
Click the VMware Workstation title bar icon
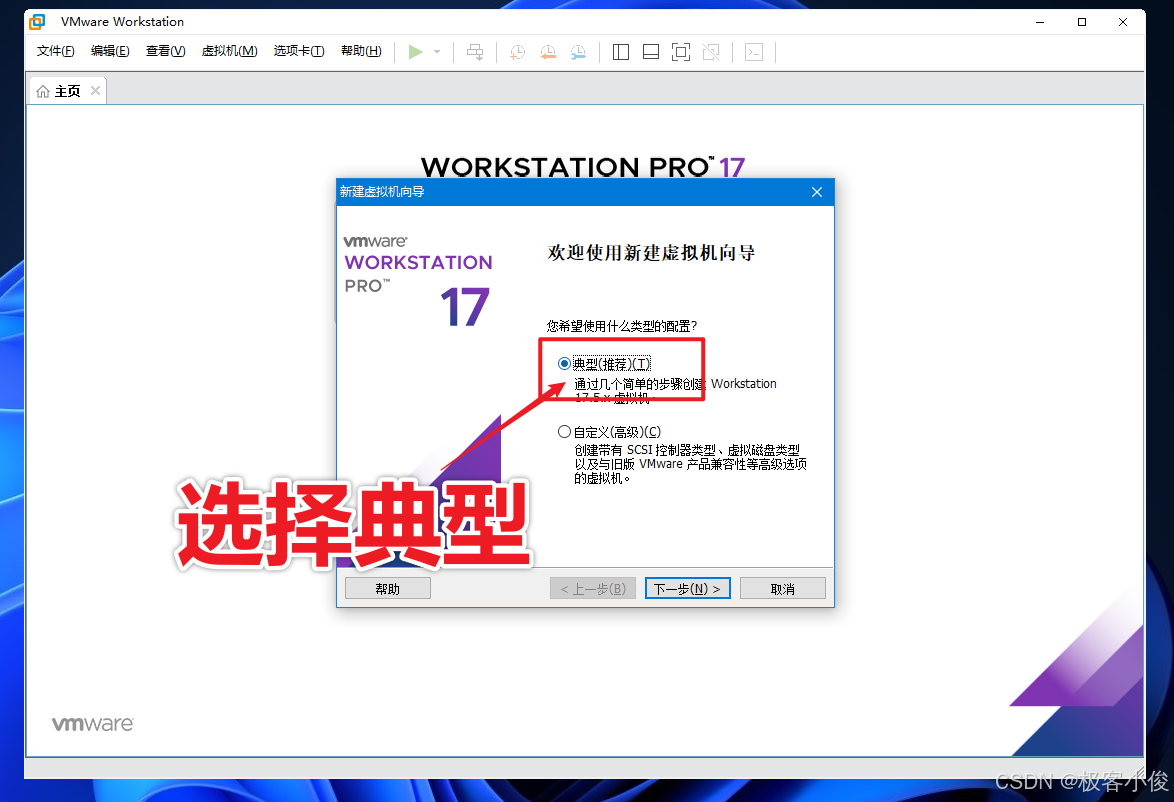click(x=37, y=22)
